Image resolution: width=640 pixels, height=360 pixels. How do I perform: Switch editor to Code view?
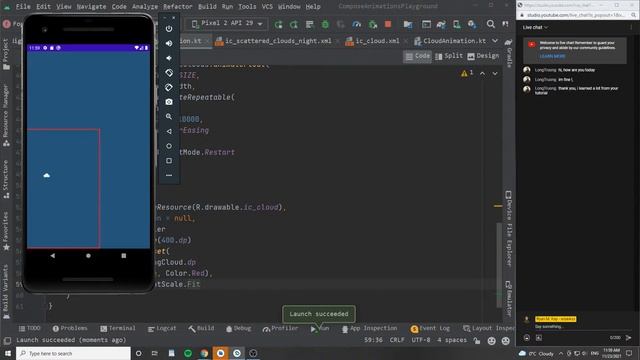[418, 56]
